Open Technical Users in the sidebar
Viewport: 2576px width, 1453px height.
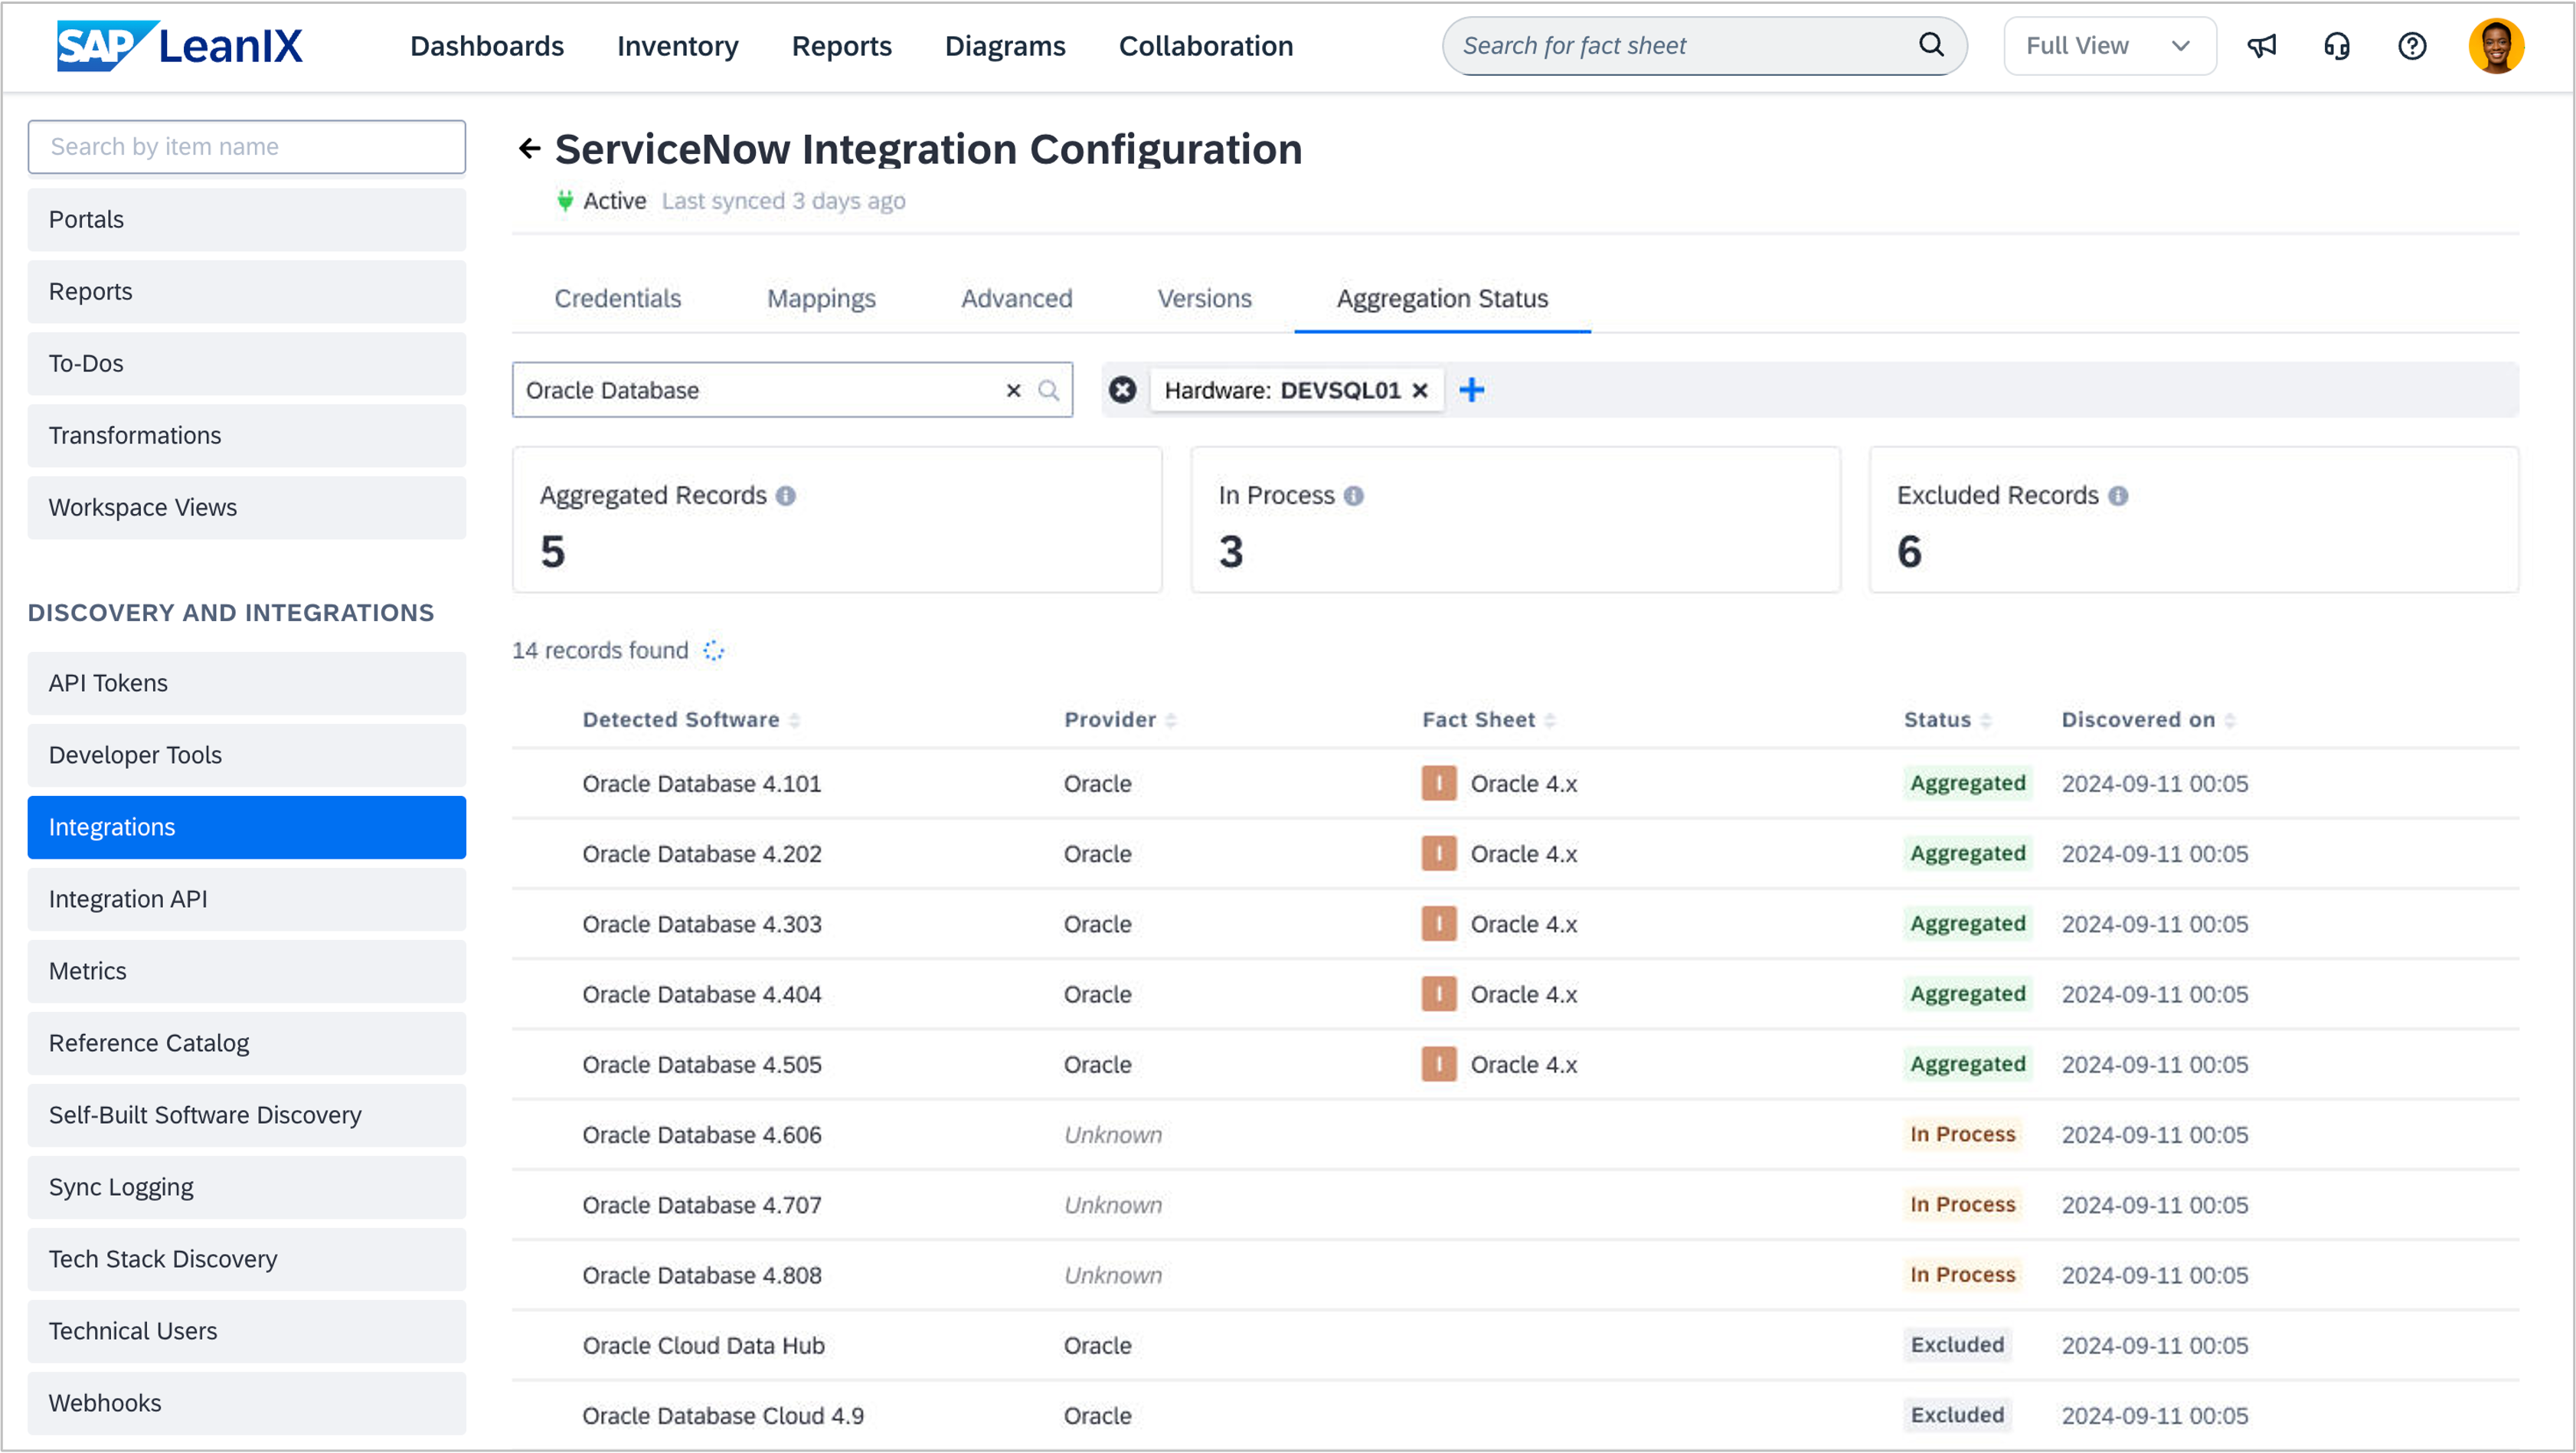(x=246, y=1332)
